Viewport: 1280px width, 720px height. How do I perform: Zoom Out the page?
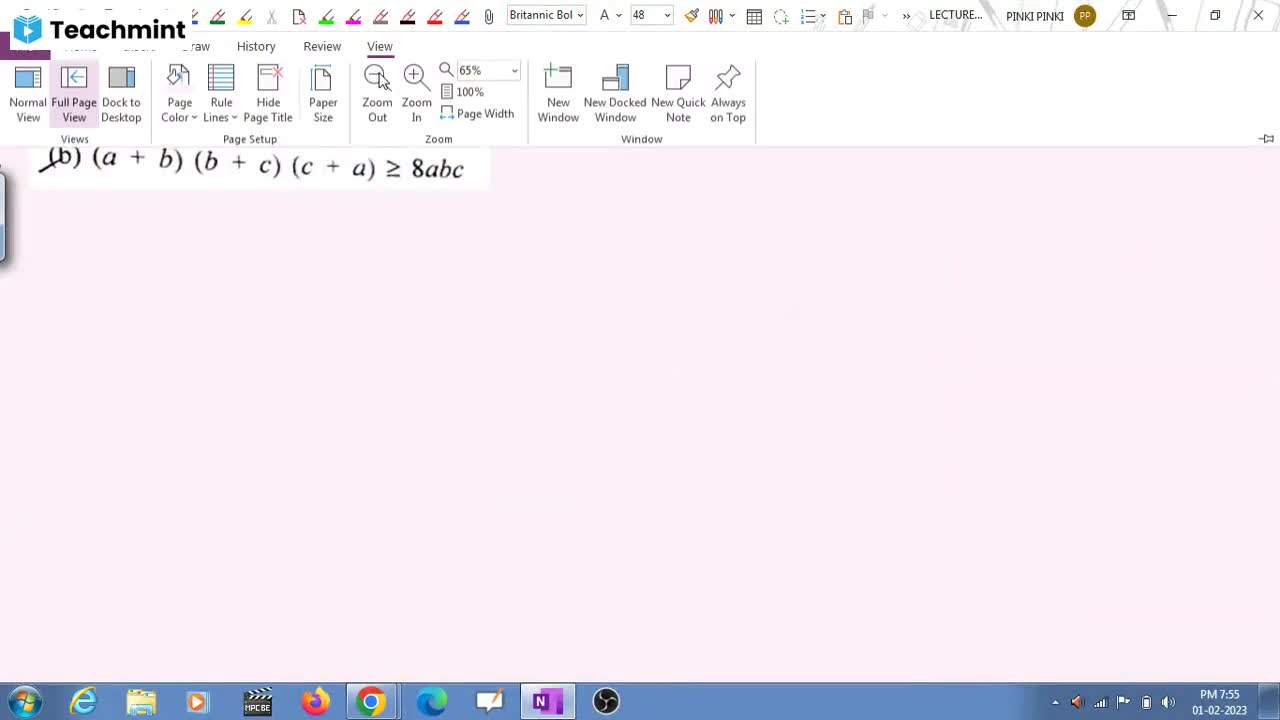(377, 95)
